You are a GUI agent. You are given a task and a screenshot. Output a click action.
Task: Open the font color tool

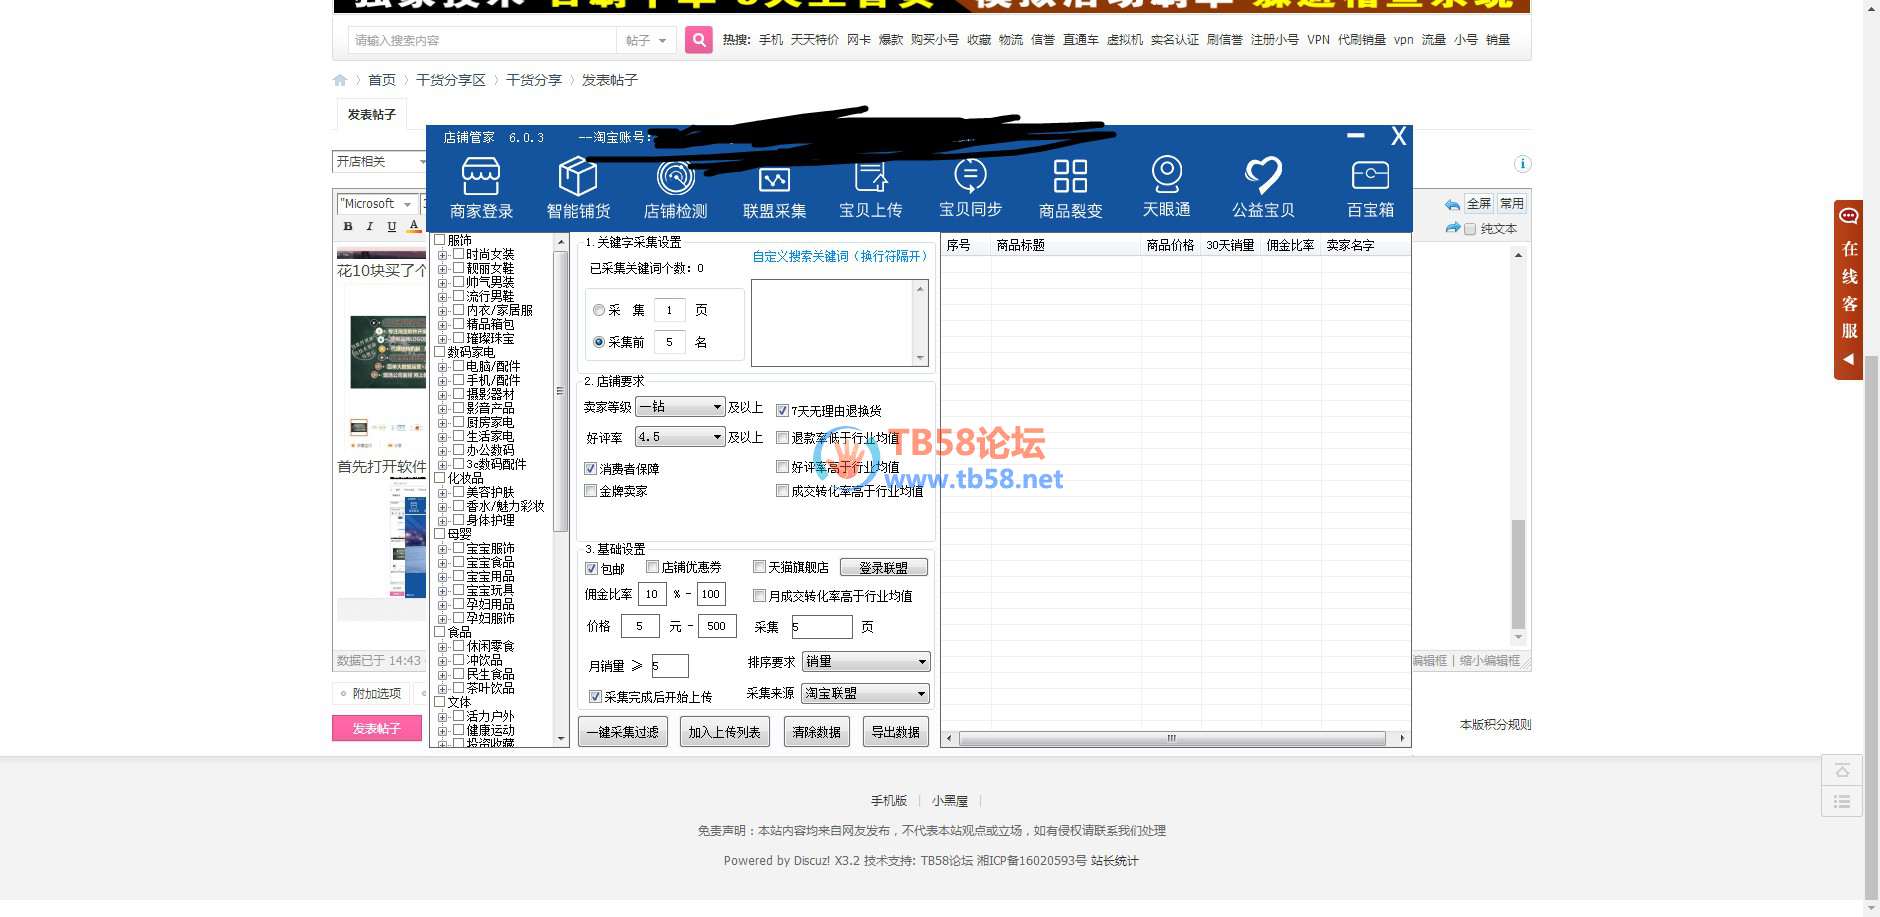click(414, 227)
